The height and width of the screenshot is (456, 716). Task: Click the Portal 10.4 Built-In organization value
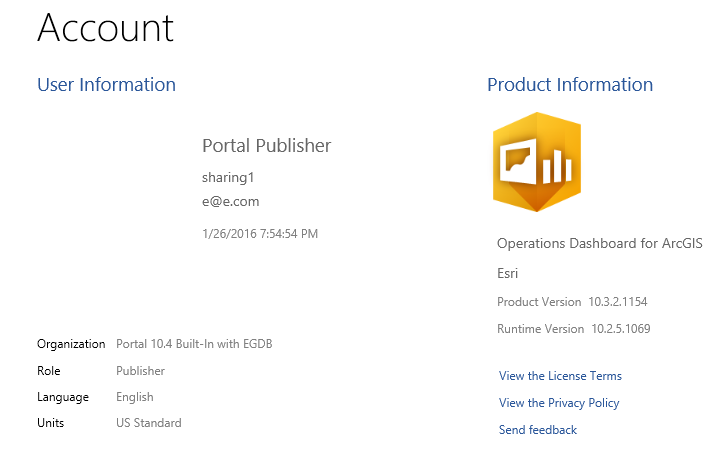(x=194, y=344)
